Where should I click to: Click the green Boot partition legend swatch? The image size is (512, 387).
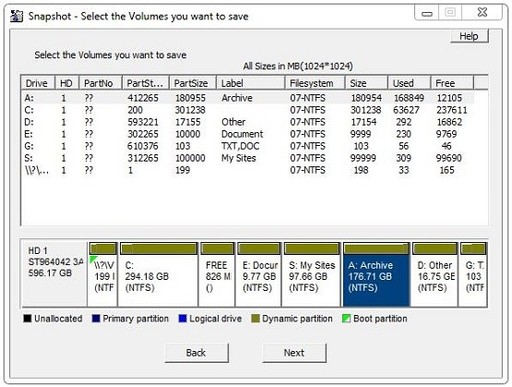click(346, 318)
